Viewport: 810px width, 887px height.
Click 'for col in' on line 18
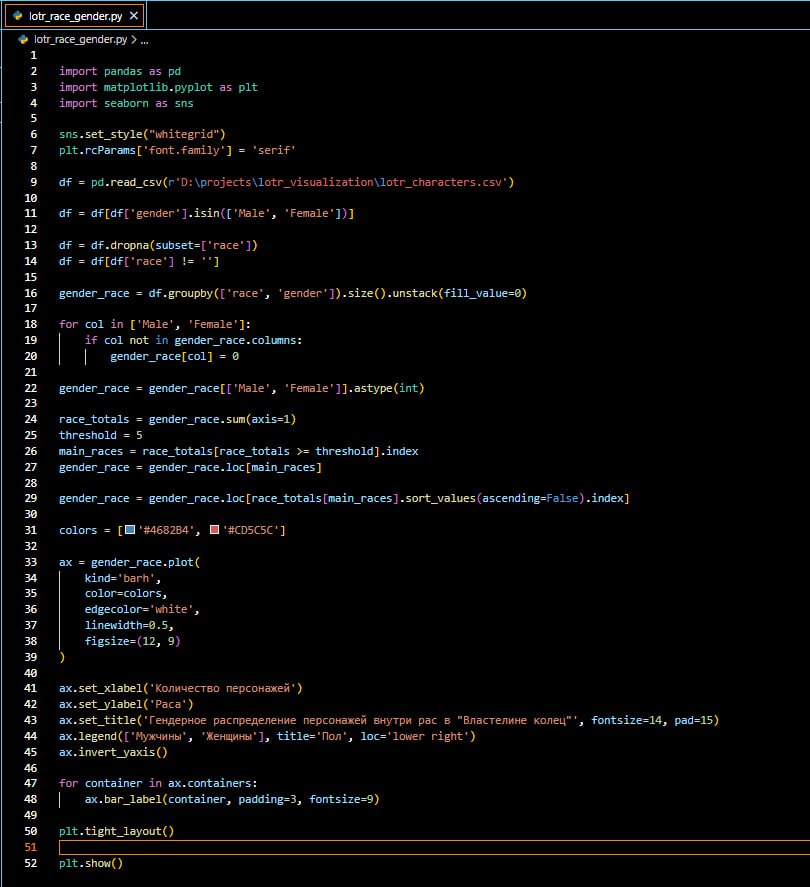(x=91, y=324)
